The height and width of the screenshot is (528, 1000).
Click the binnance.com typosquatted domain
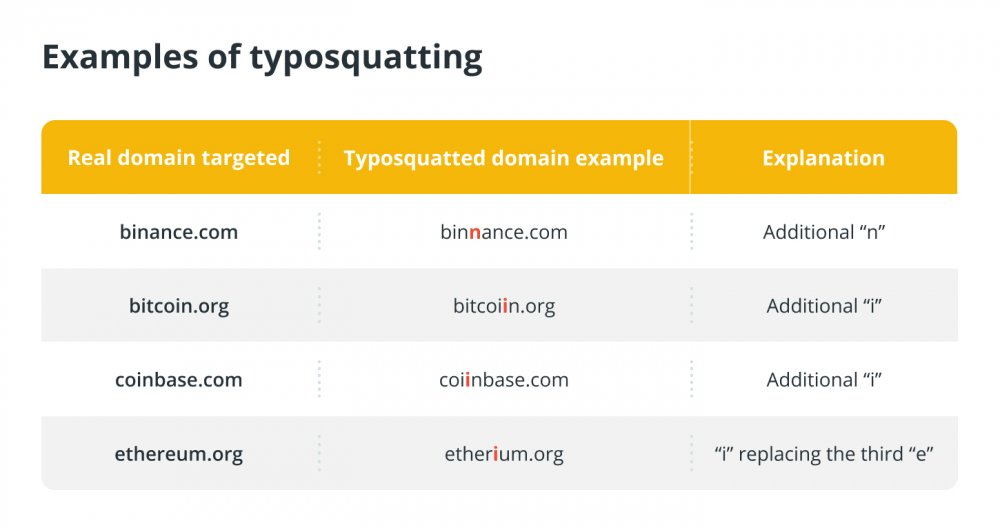(x=504, y=231)
